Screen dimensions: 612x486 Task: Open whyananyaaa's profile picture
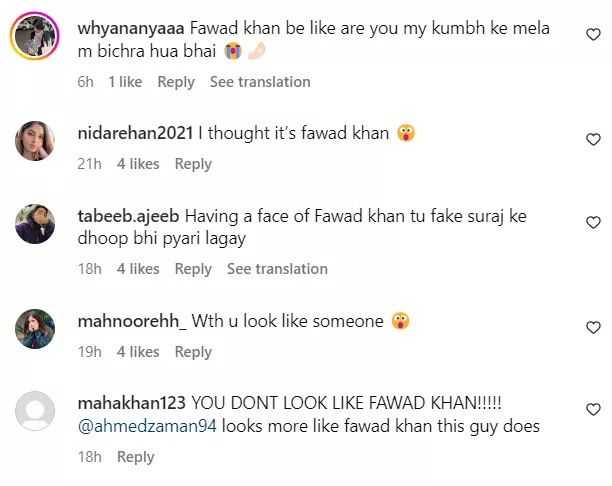point(34,41)
